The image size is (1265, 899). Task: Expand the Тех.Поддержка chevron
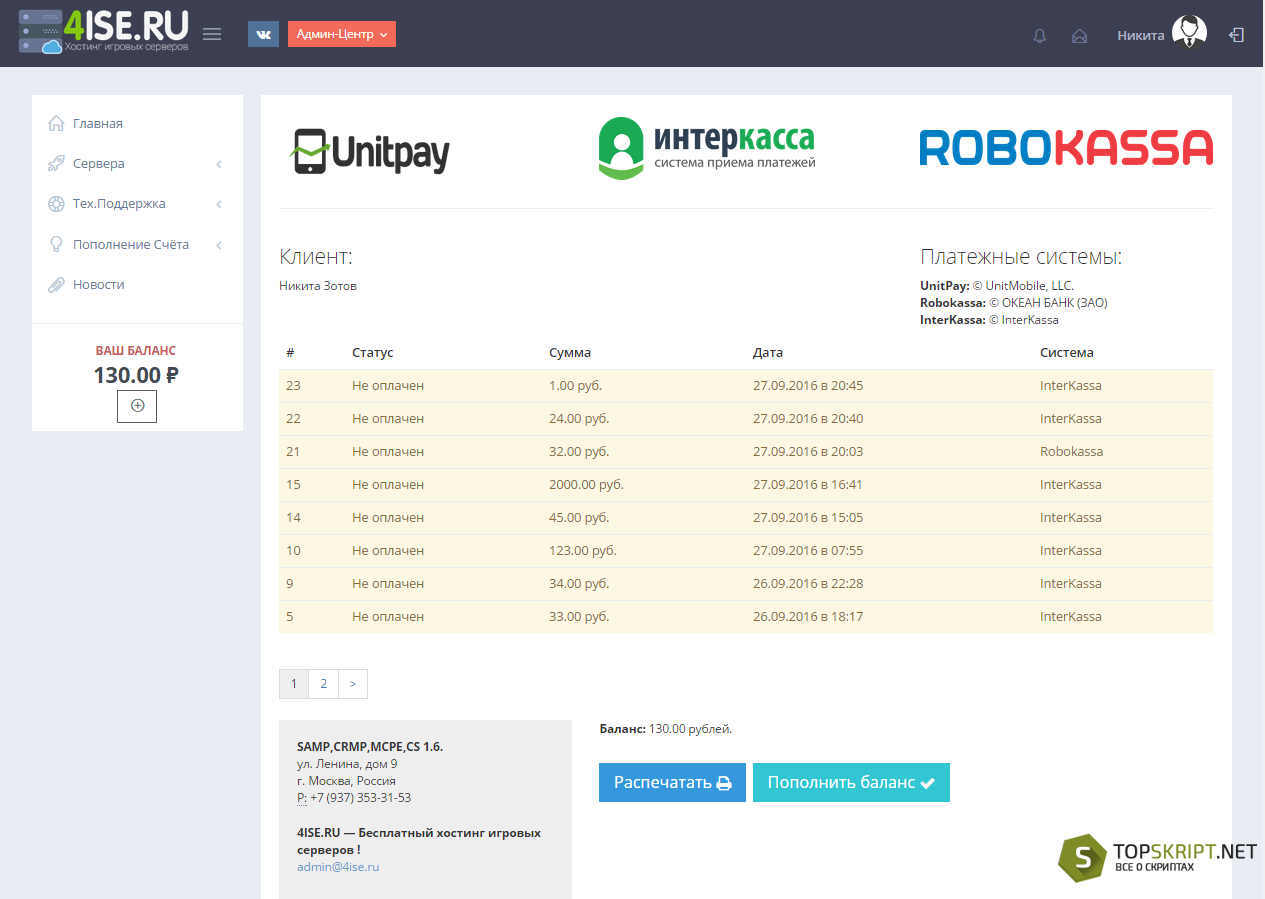click(219, 204)
